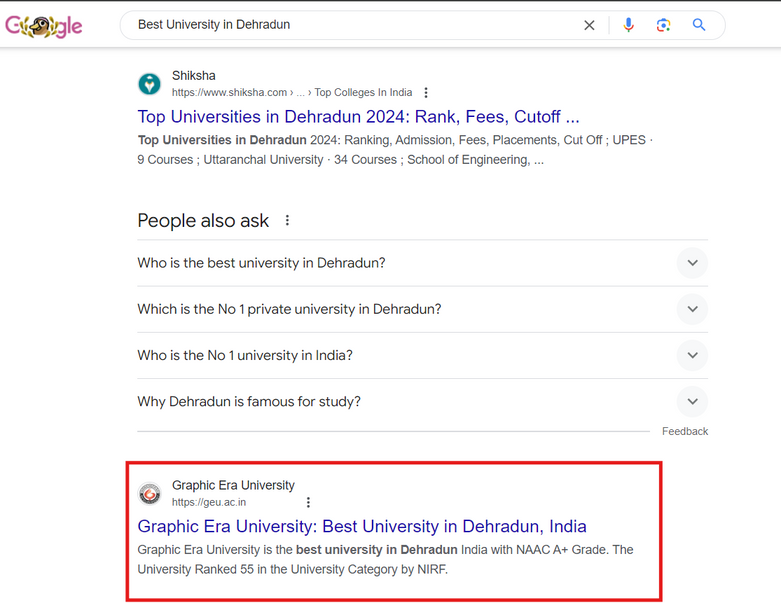Clear the search box text
This screenshot has width=781, height=603.
click(590, 25)
